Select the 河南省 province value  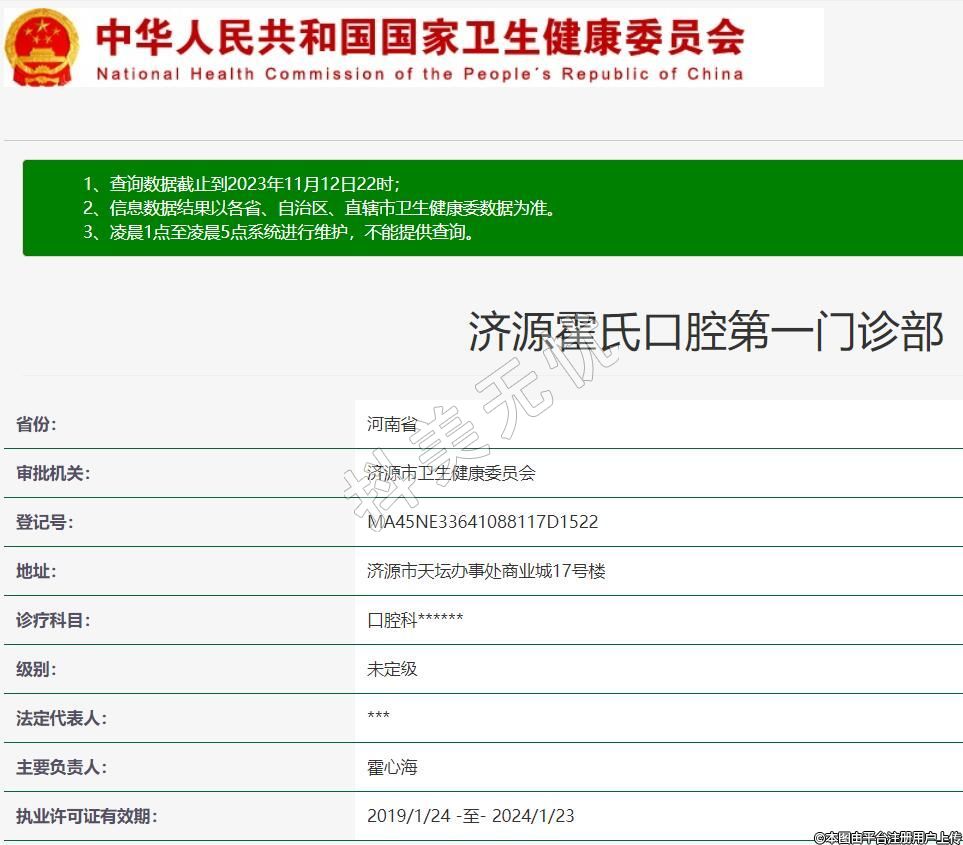click(392, 424)
